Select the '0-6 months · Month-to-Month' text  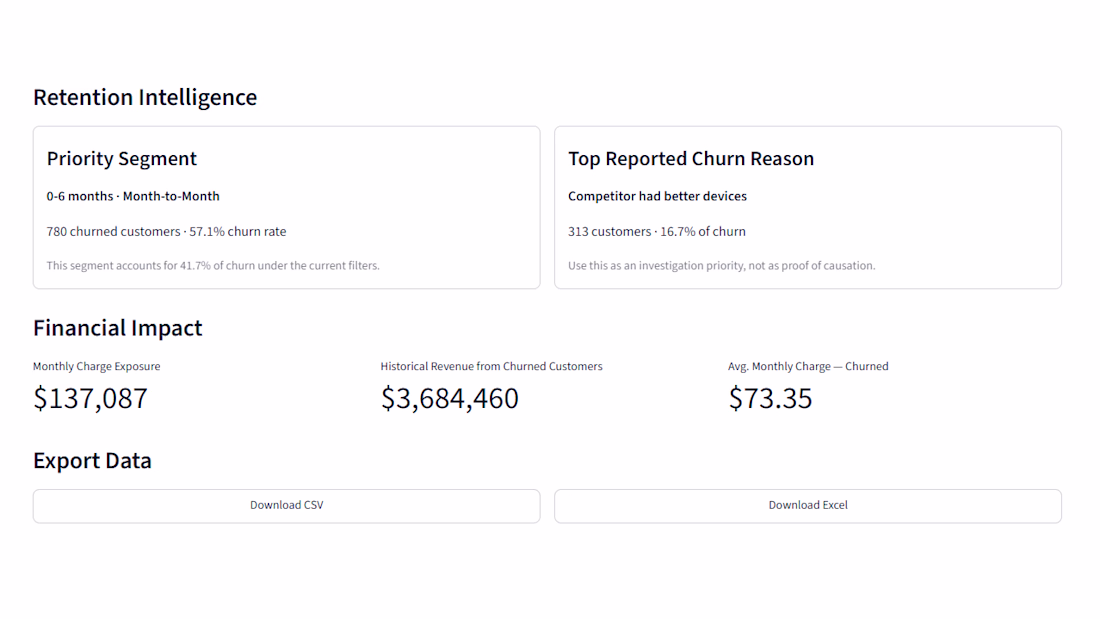click(133, 197)
